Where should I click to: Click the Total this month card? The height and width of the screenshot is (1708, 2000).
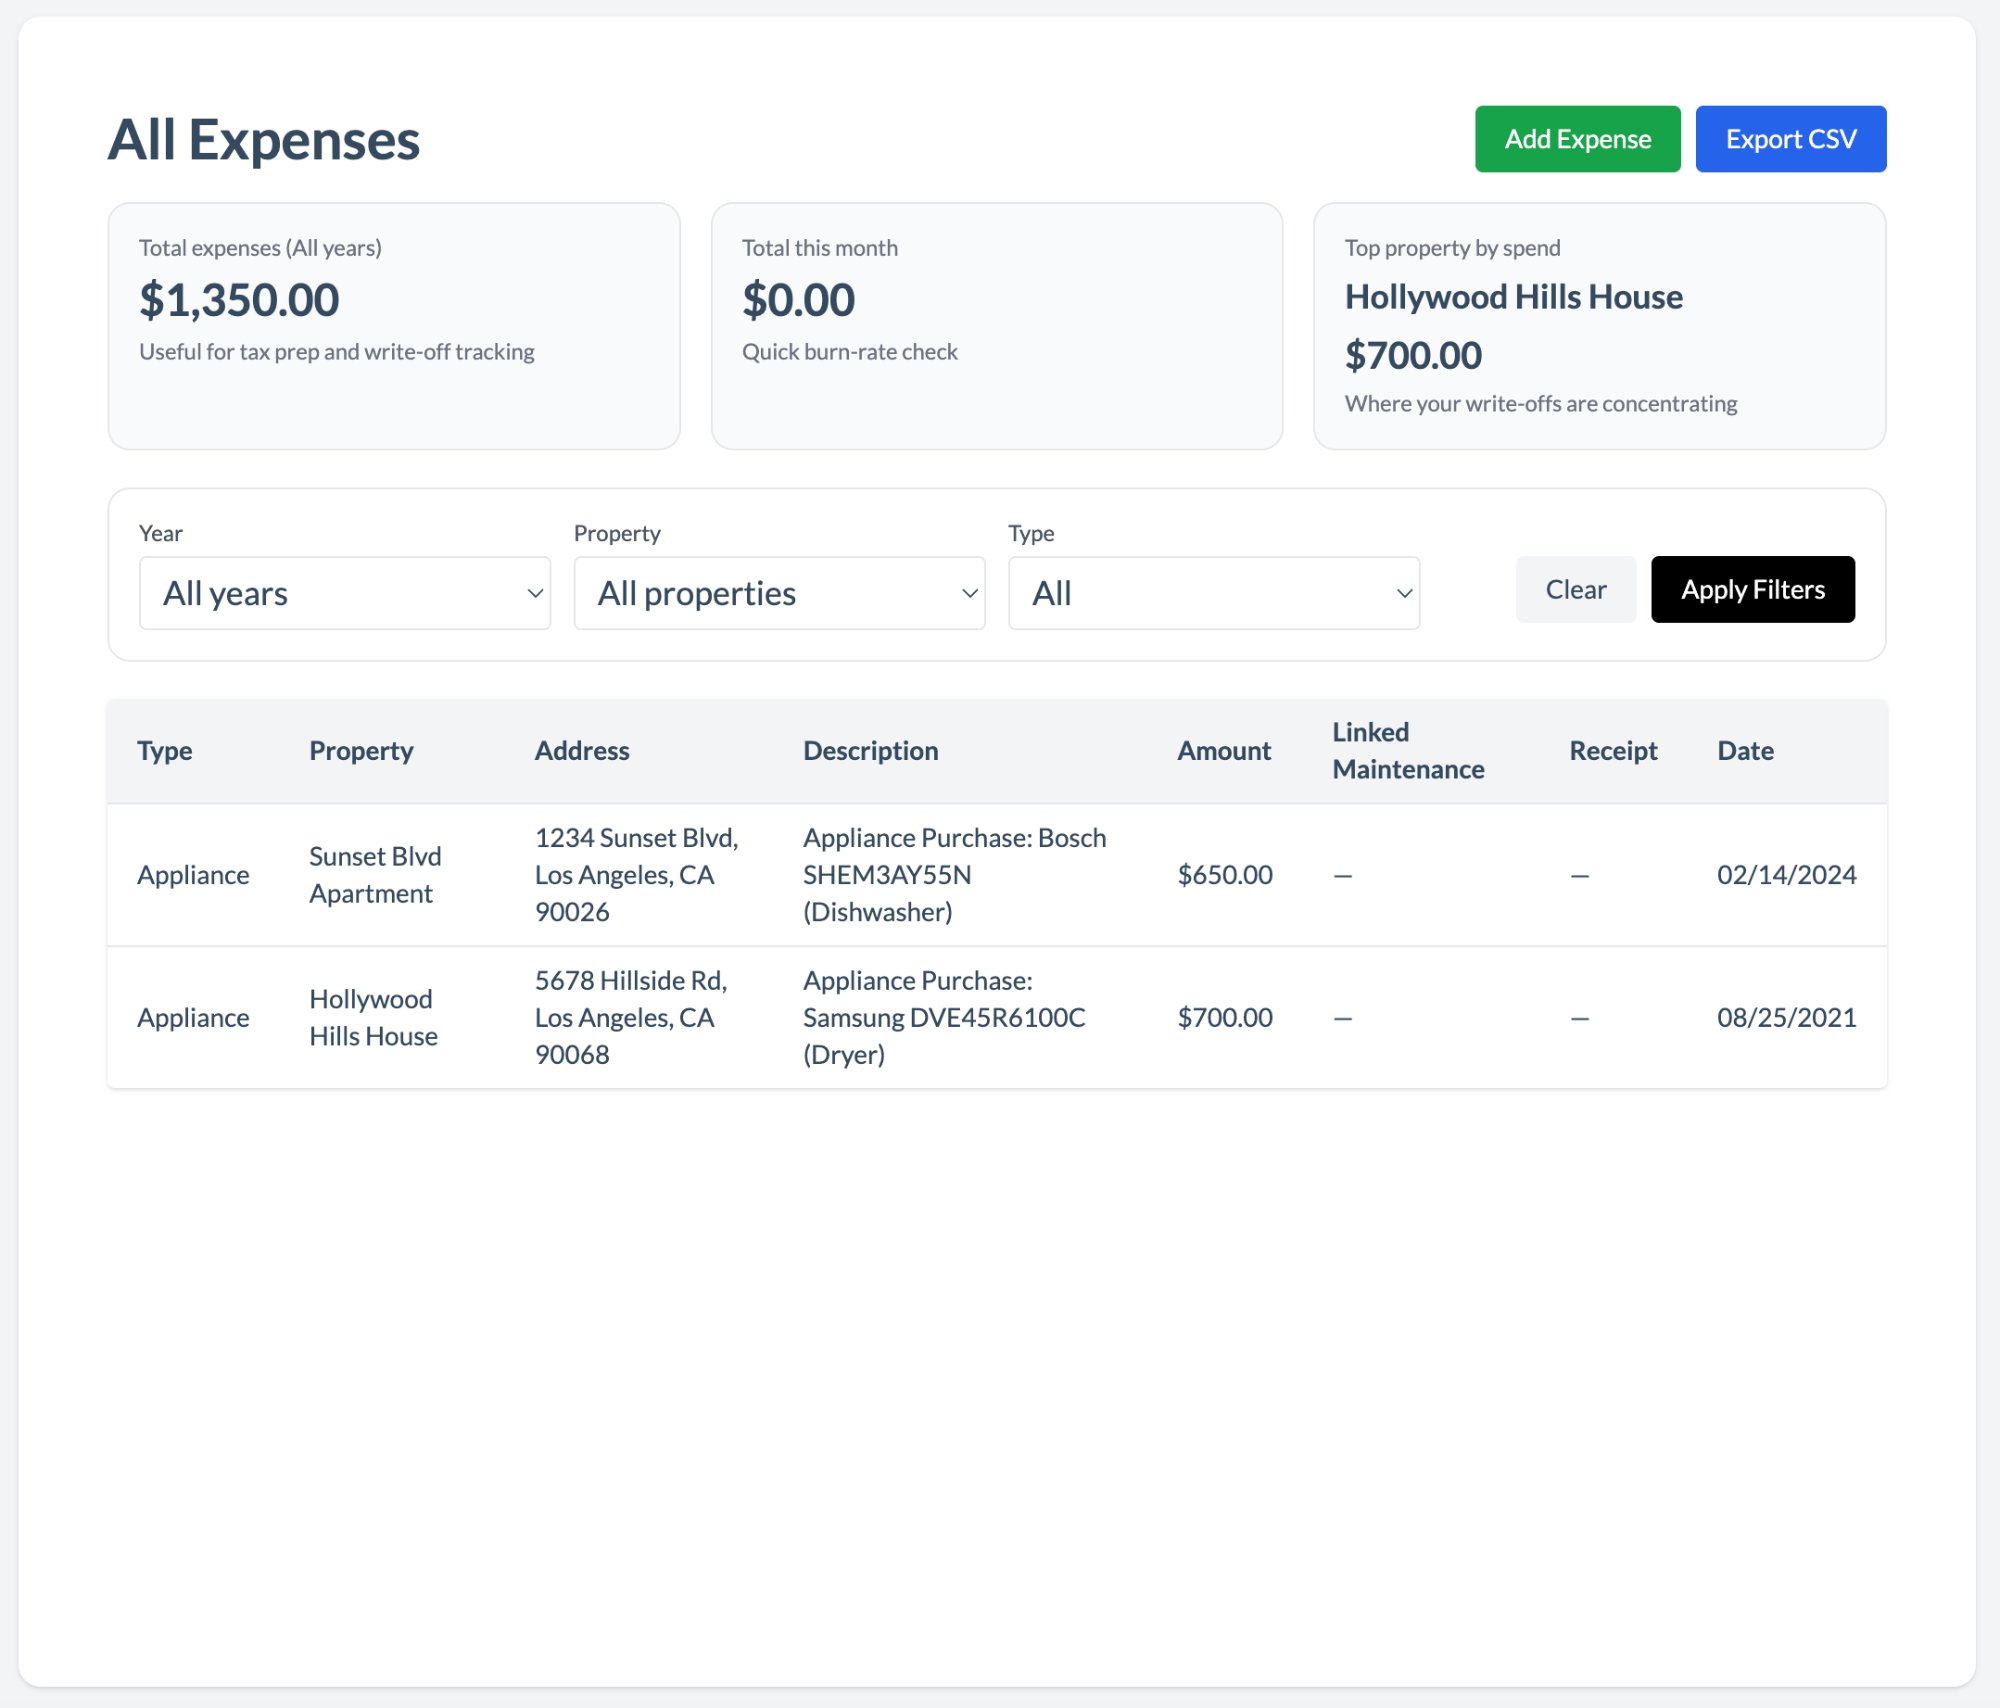pos(996,325)
